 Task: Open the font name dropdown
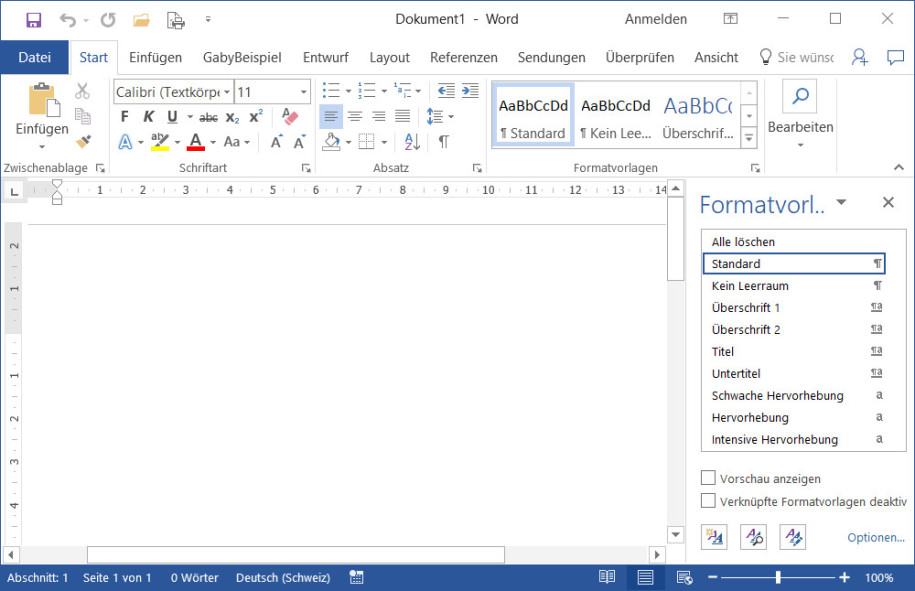pyautogui.click(x=227, y=92)
